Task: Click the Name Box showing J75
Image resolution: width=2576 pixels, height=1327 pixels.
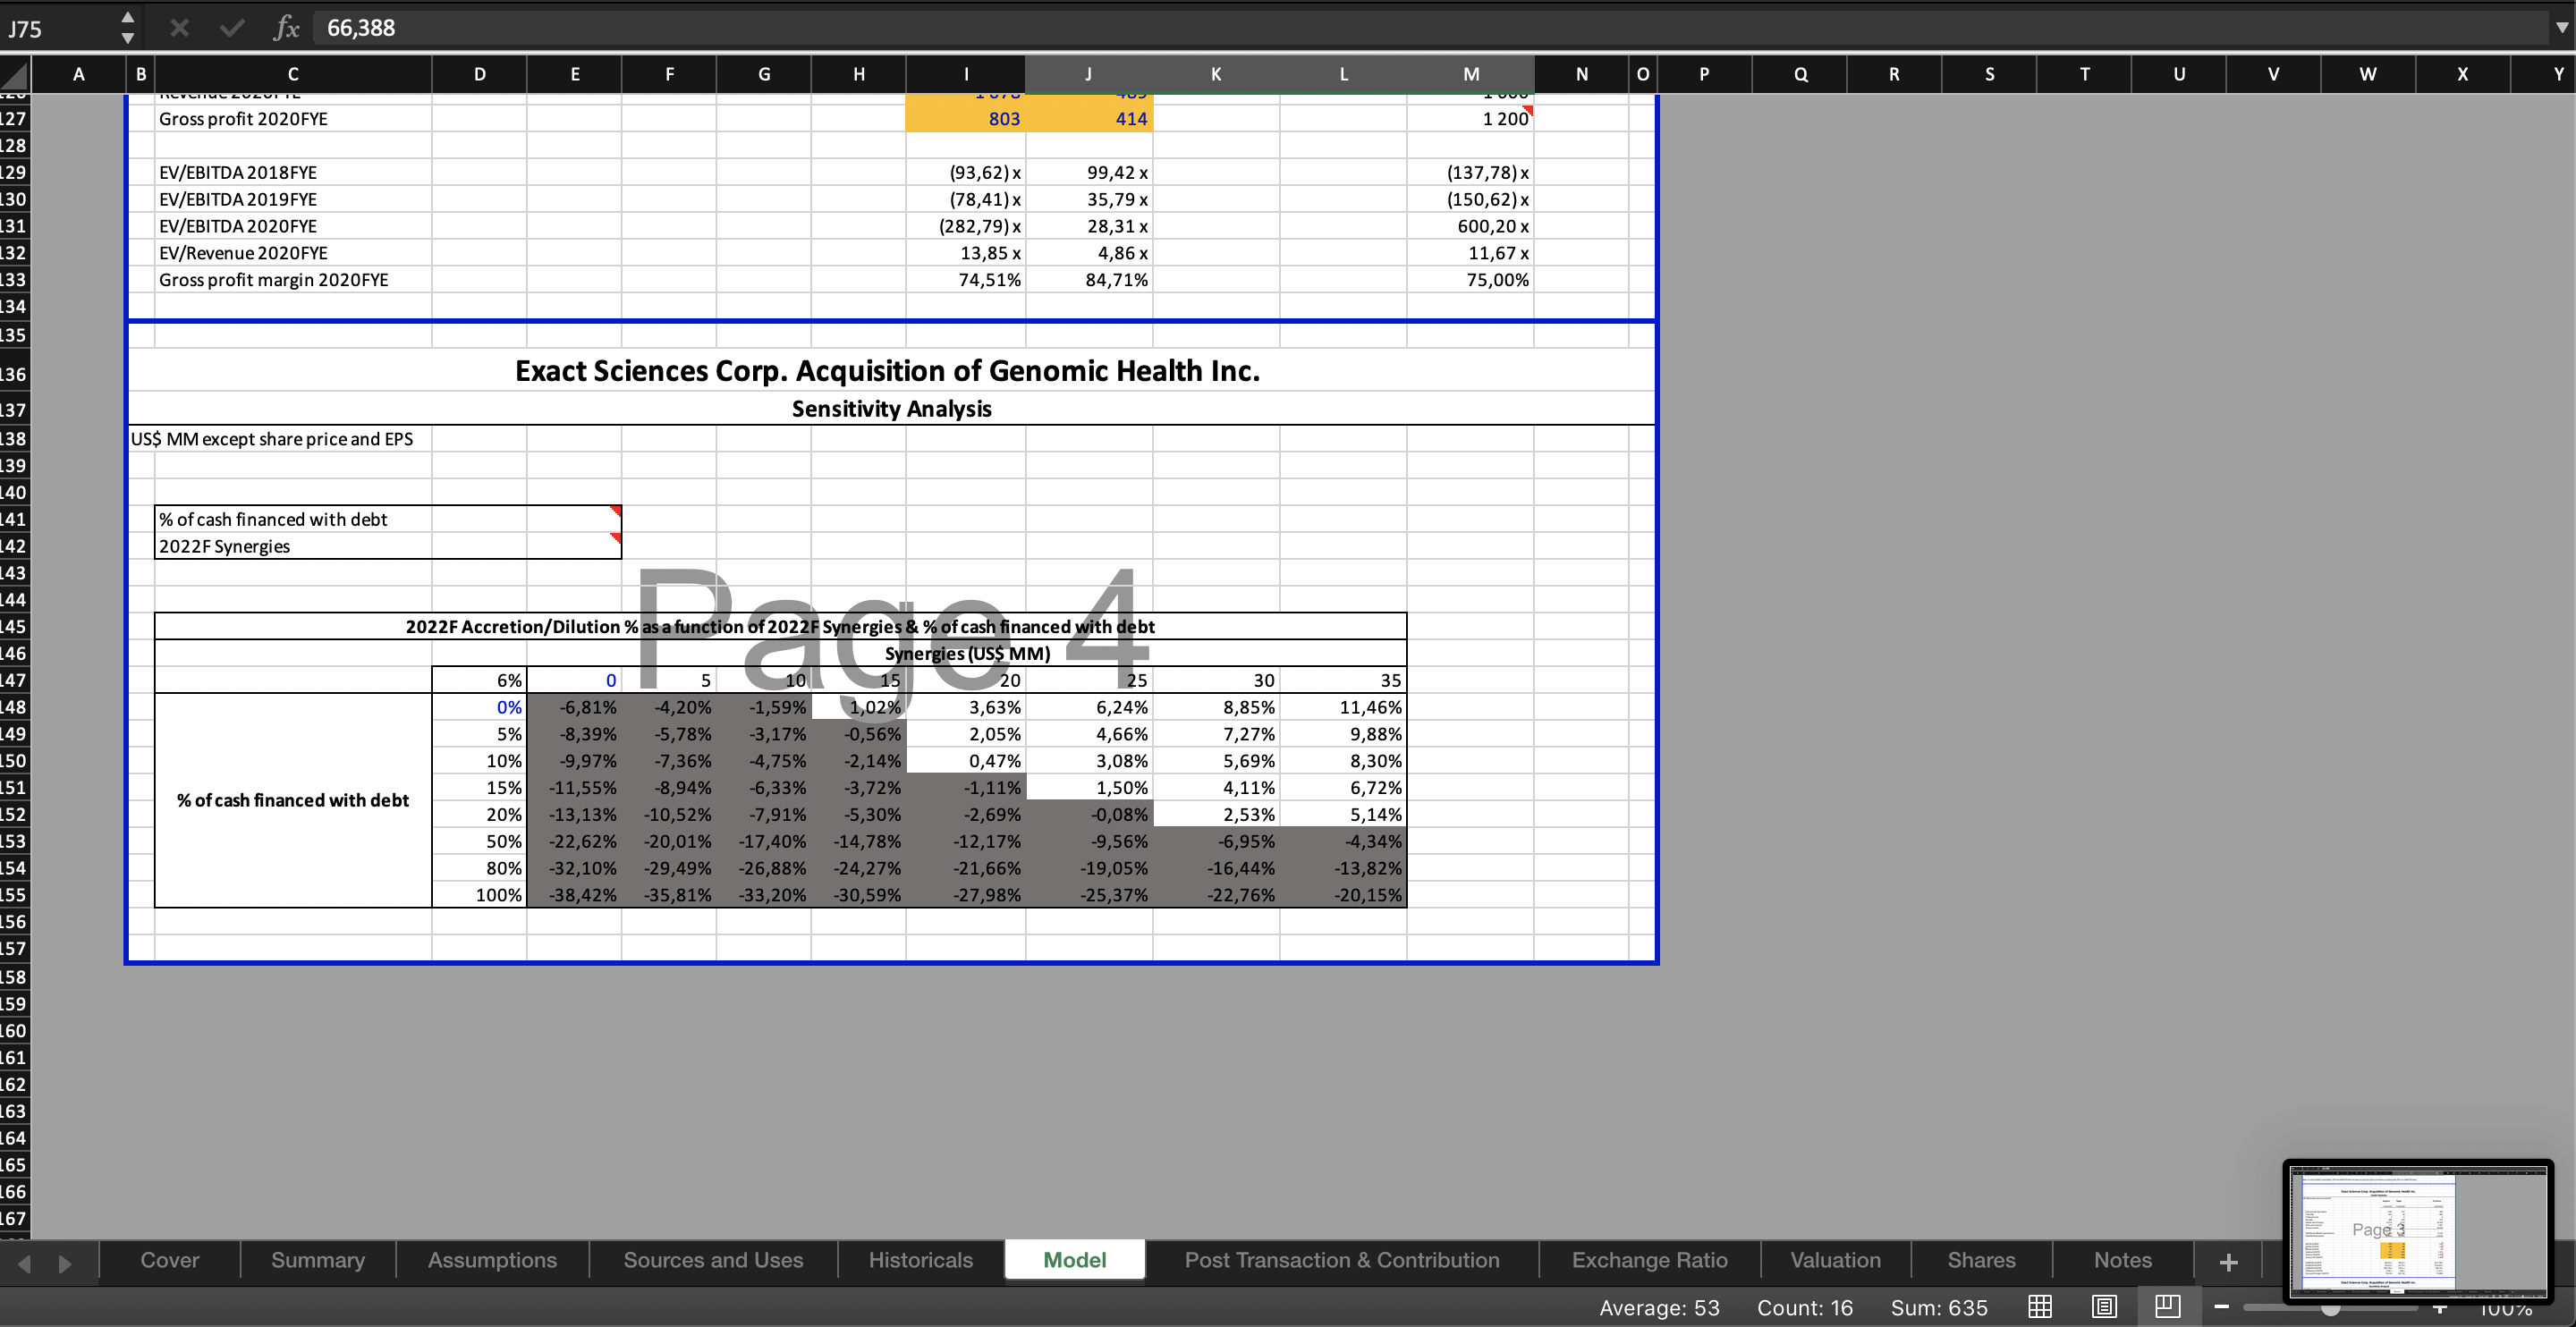Action: pyautogui.click(x=58, y=28)
